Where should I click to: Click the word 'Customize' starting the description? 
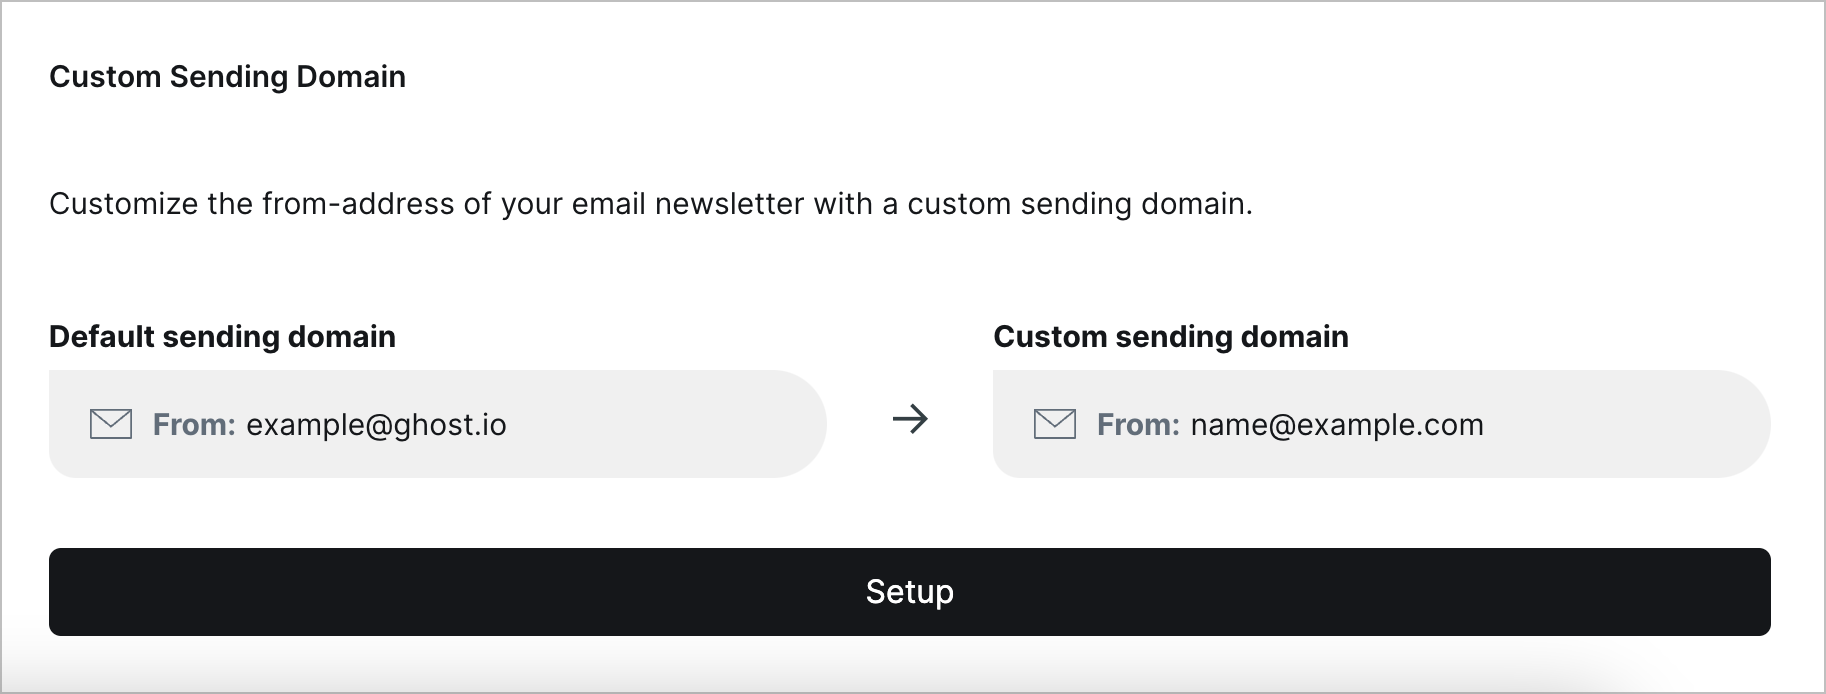124,204
